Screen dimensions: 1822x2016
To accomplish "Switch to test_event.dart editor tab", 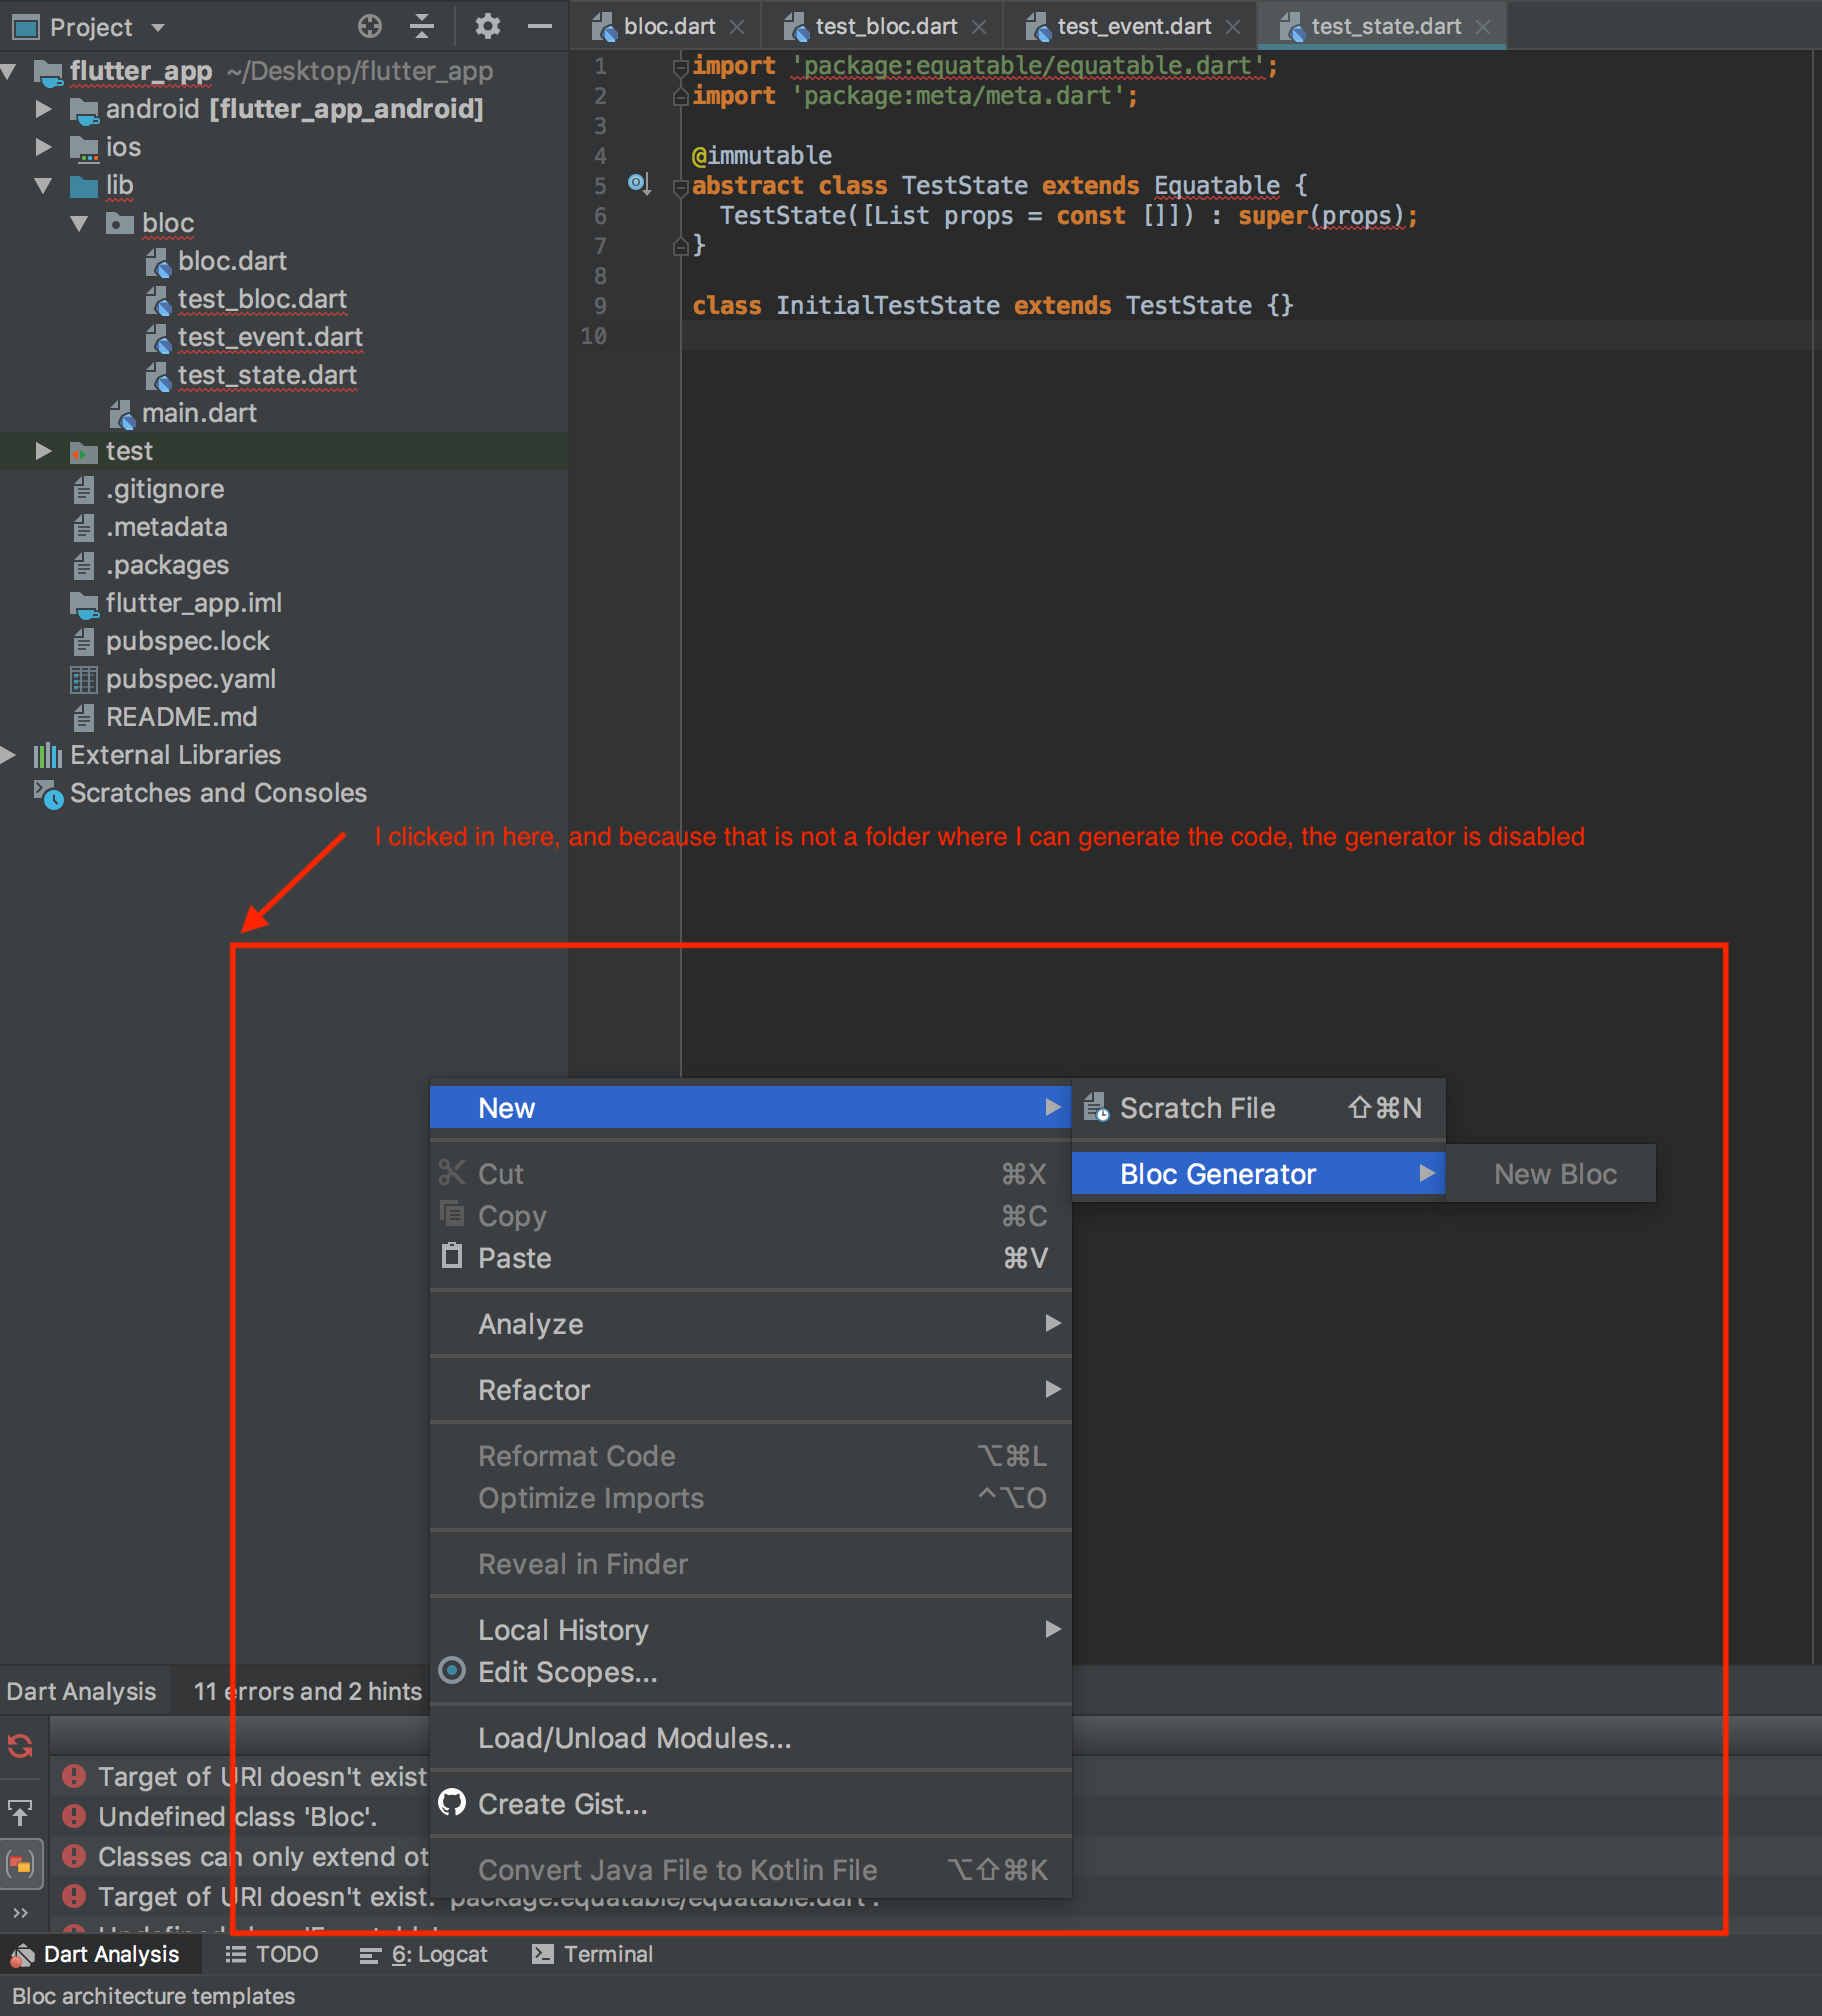I will (1119, 26).
